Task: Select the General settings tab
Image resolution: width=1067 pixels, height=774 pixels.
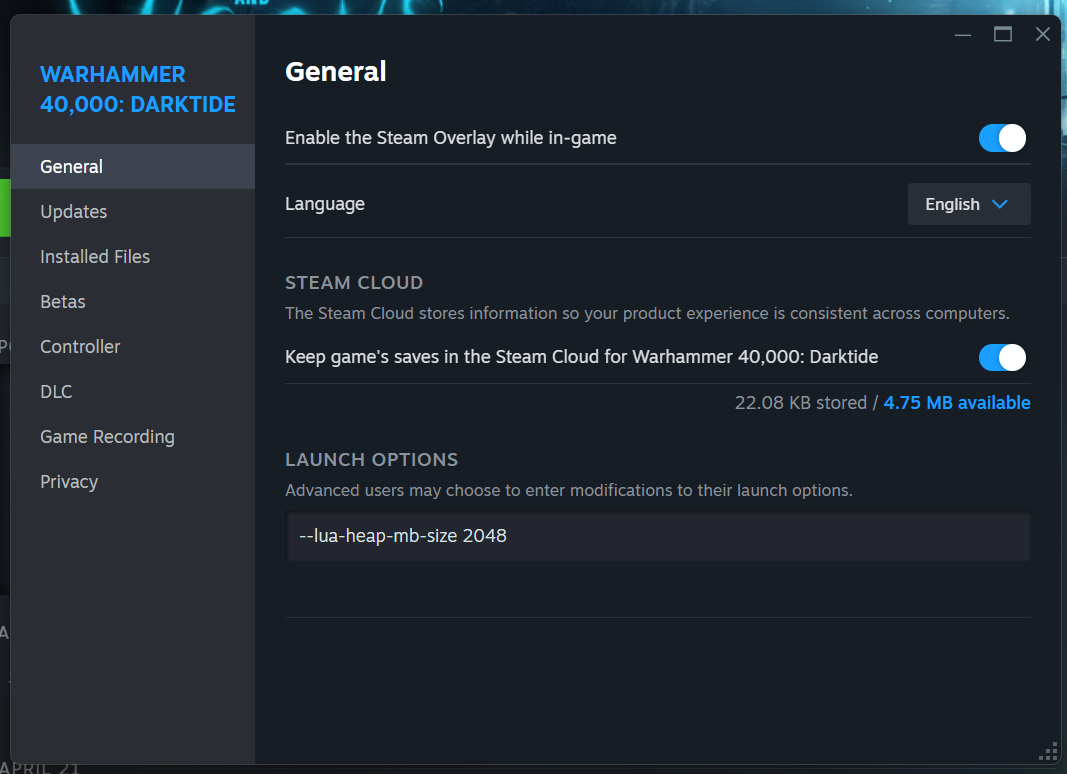Action: point(72,167)
